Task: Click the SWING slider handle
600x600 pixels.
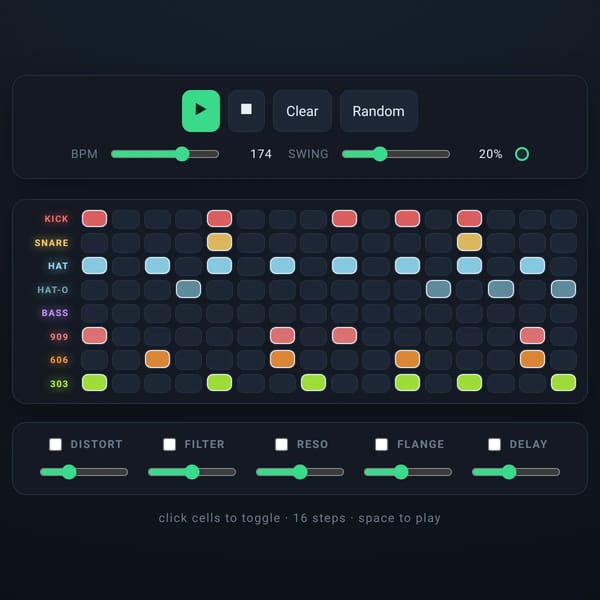Action: pyautogui.click(x=380, y=154)
